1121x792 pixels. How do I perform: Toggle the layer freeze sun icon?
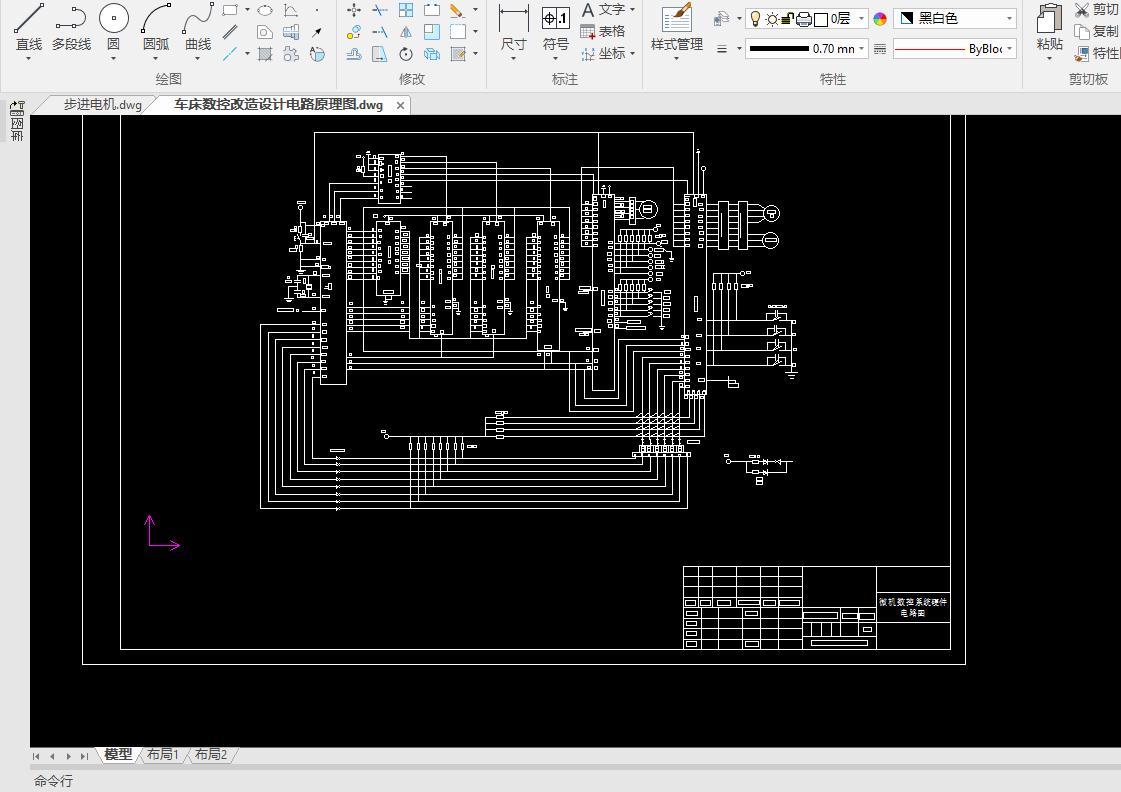(x=771, y=19)
